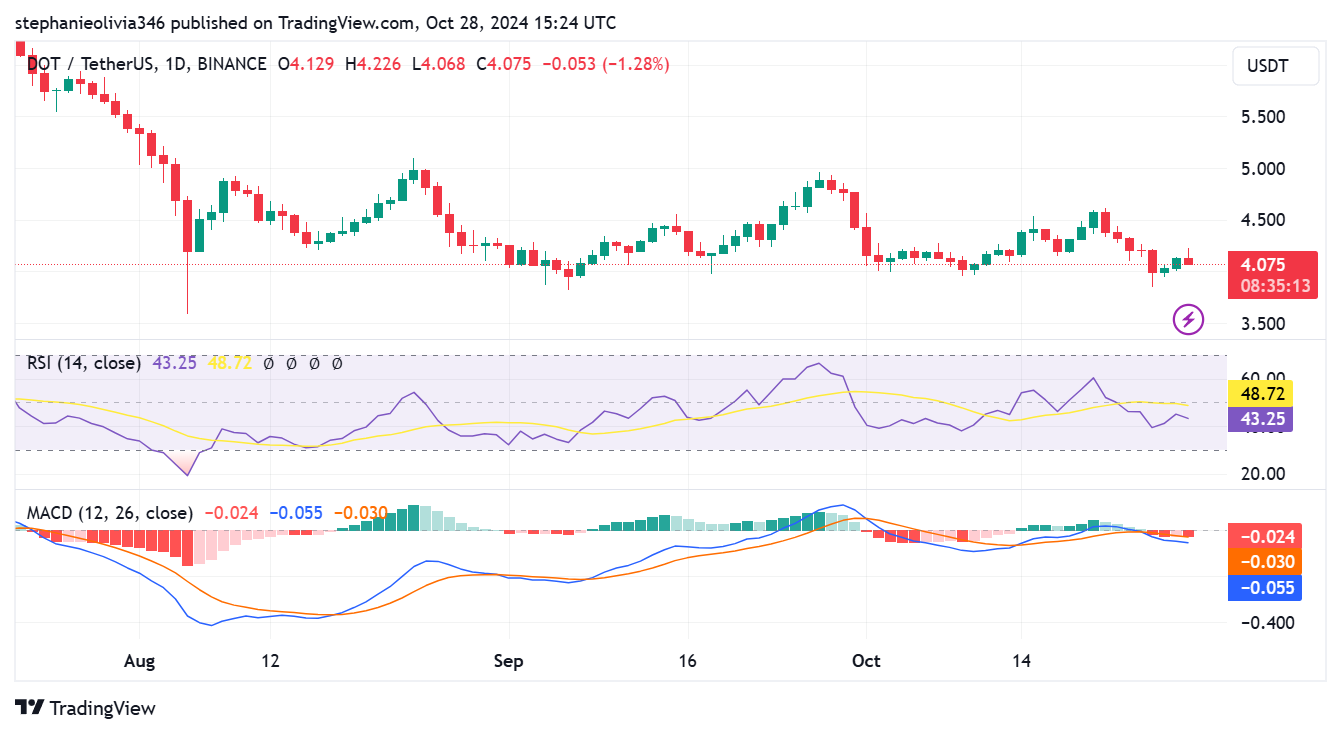1341x734 pixels.
Task: Click the 12 date on time axis
Action: pyautogui.click(x=269, y=661)
